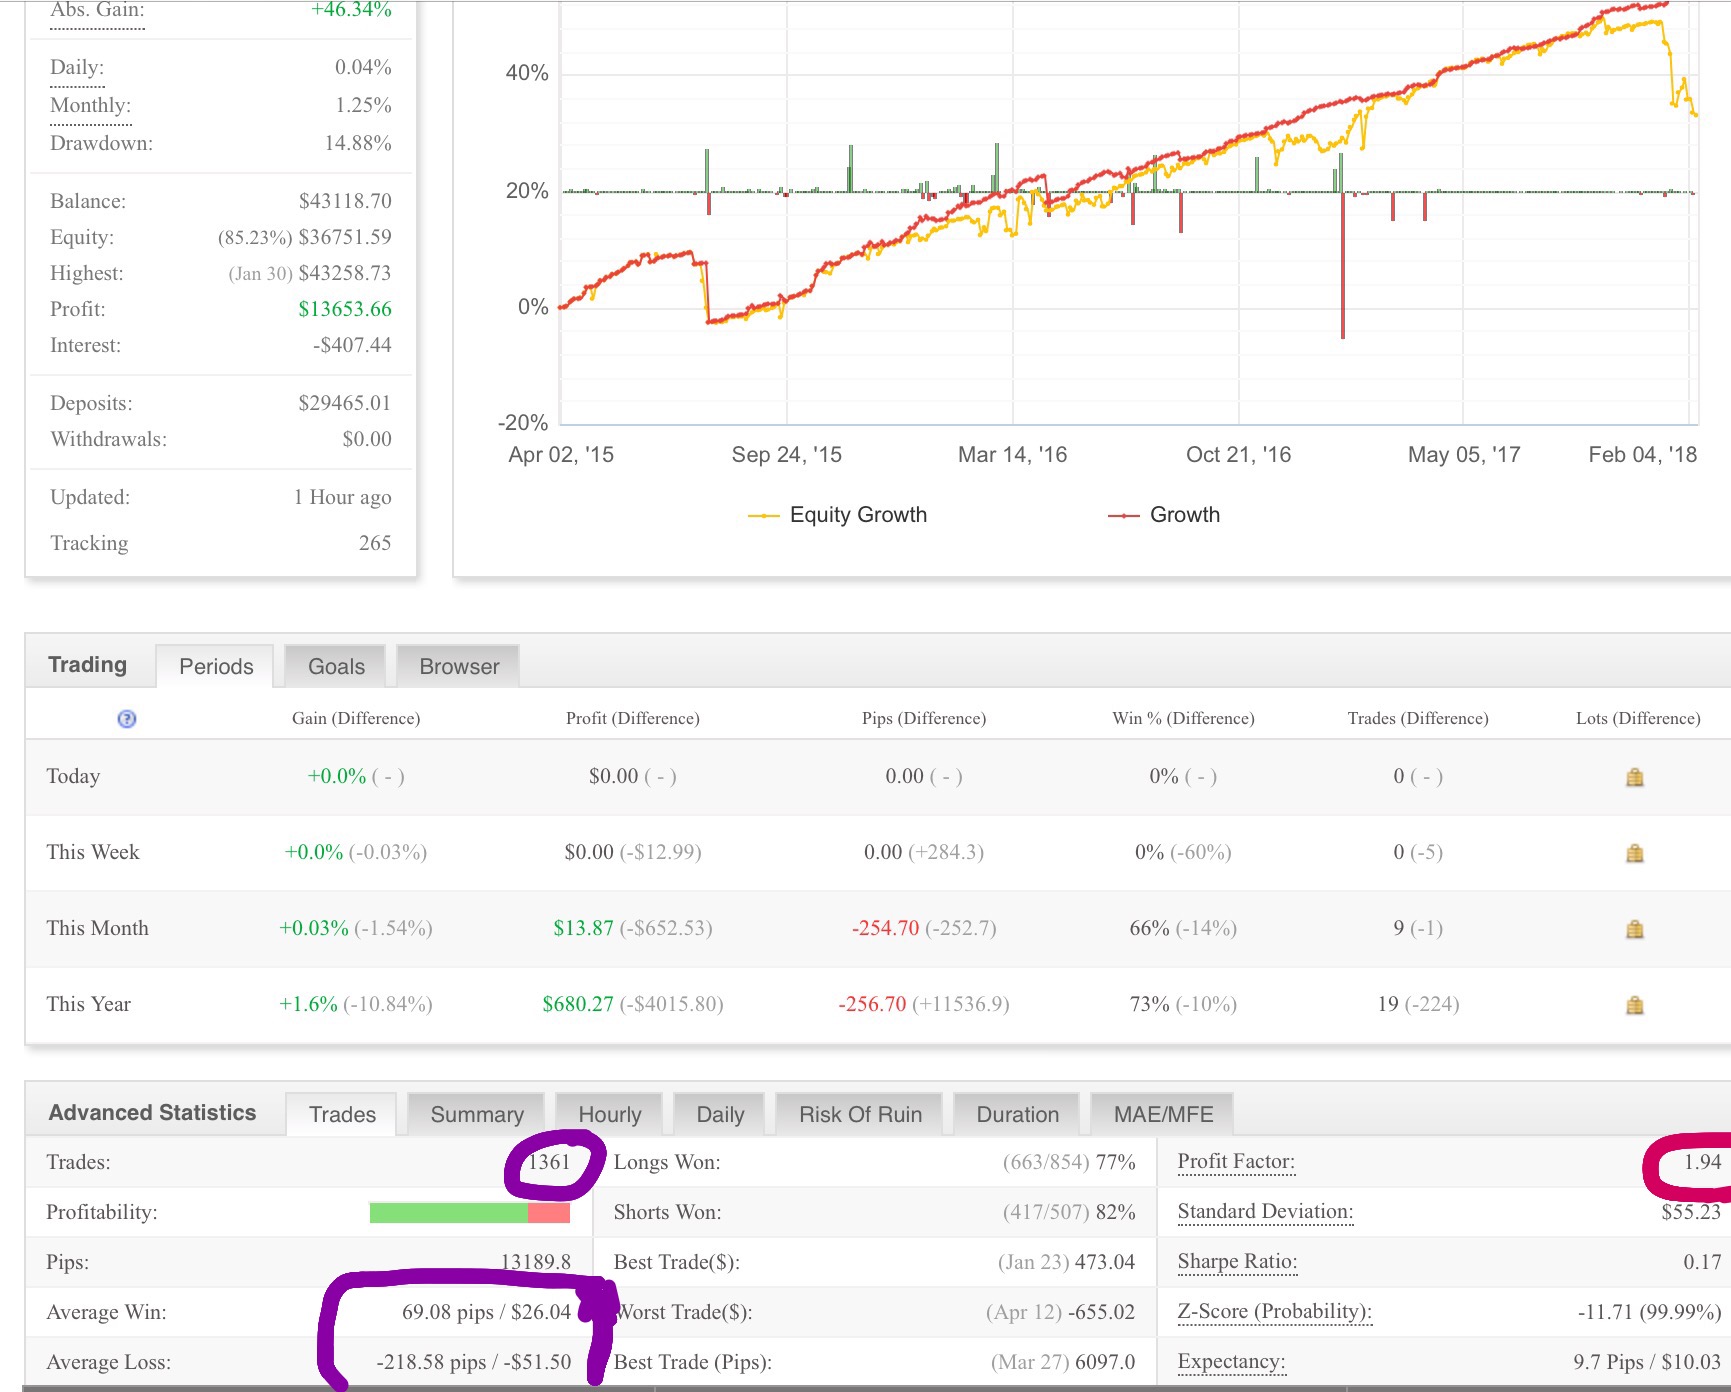Click the Deposits value $29465.01
The height and width of the screenshot is (1392, 1731).
tap(345, 403)
